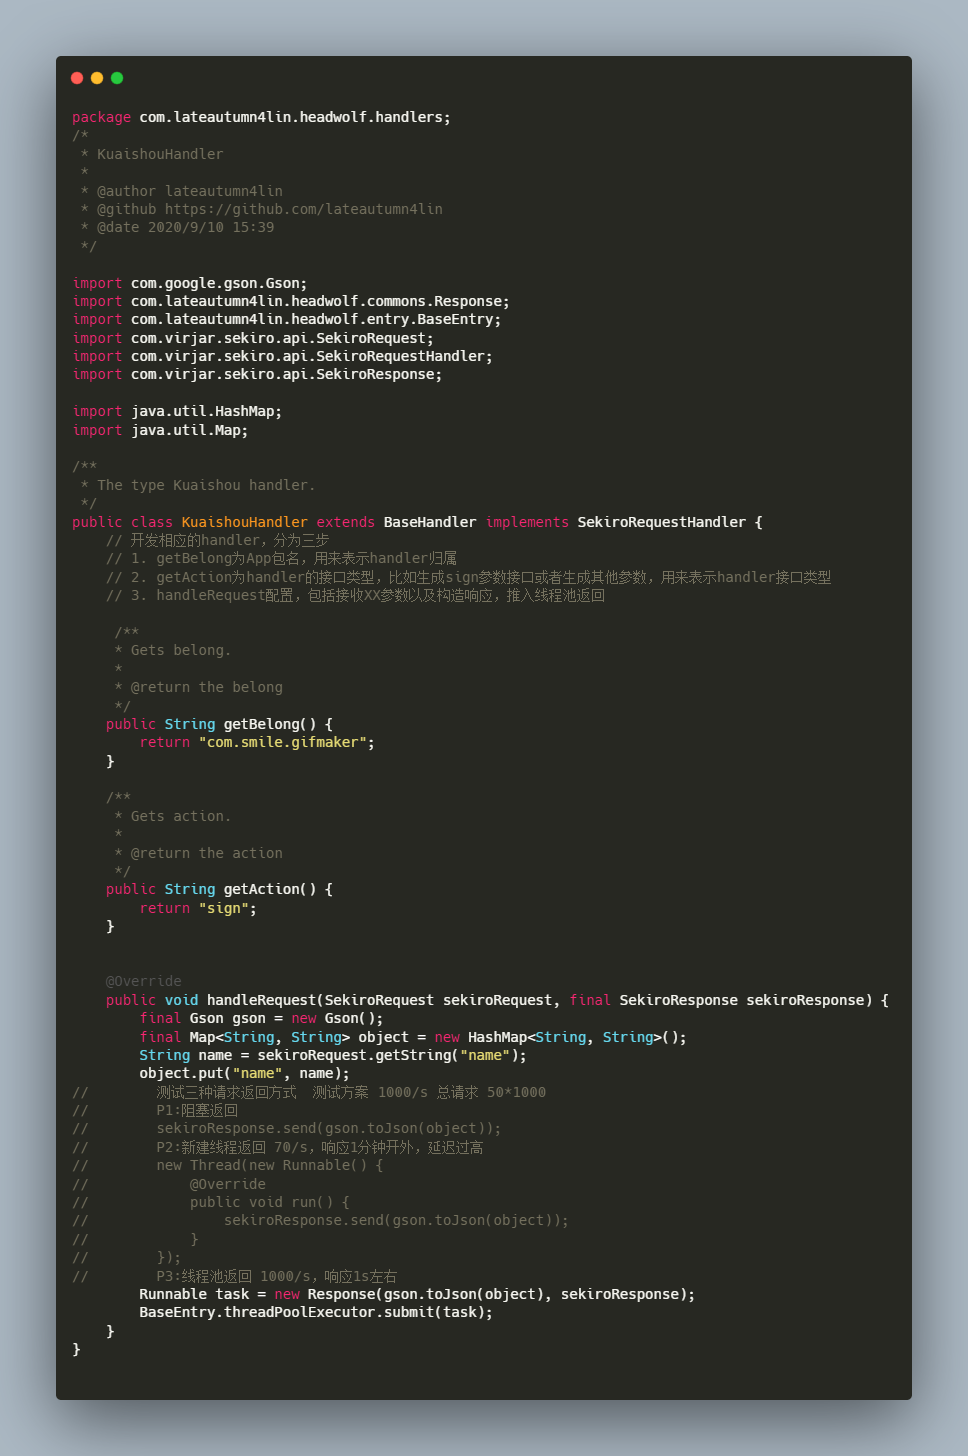Click the KuaishouHandler class name in declaration
Image resolution: width=968 pixels, height=1456 pixels.
tap(244, 522)
